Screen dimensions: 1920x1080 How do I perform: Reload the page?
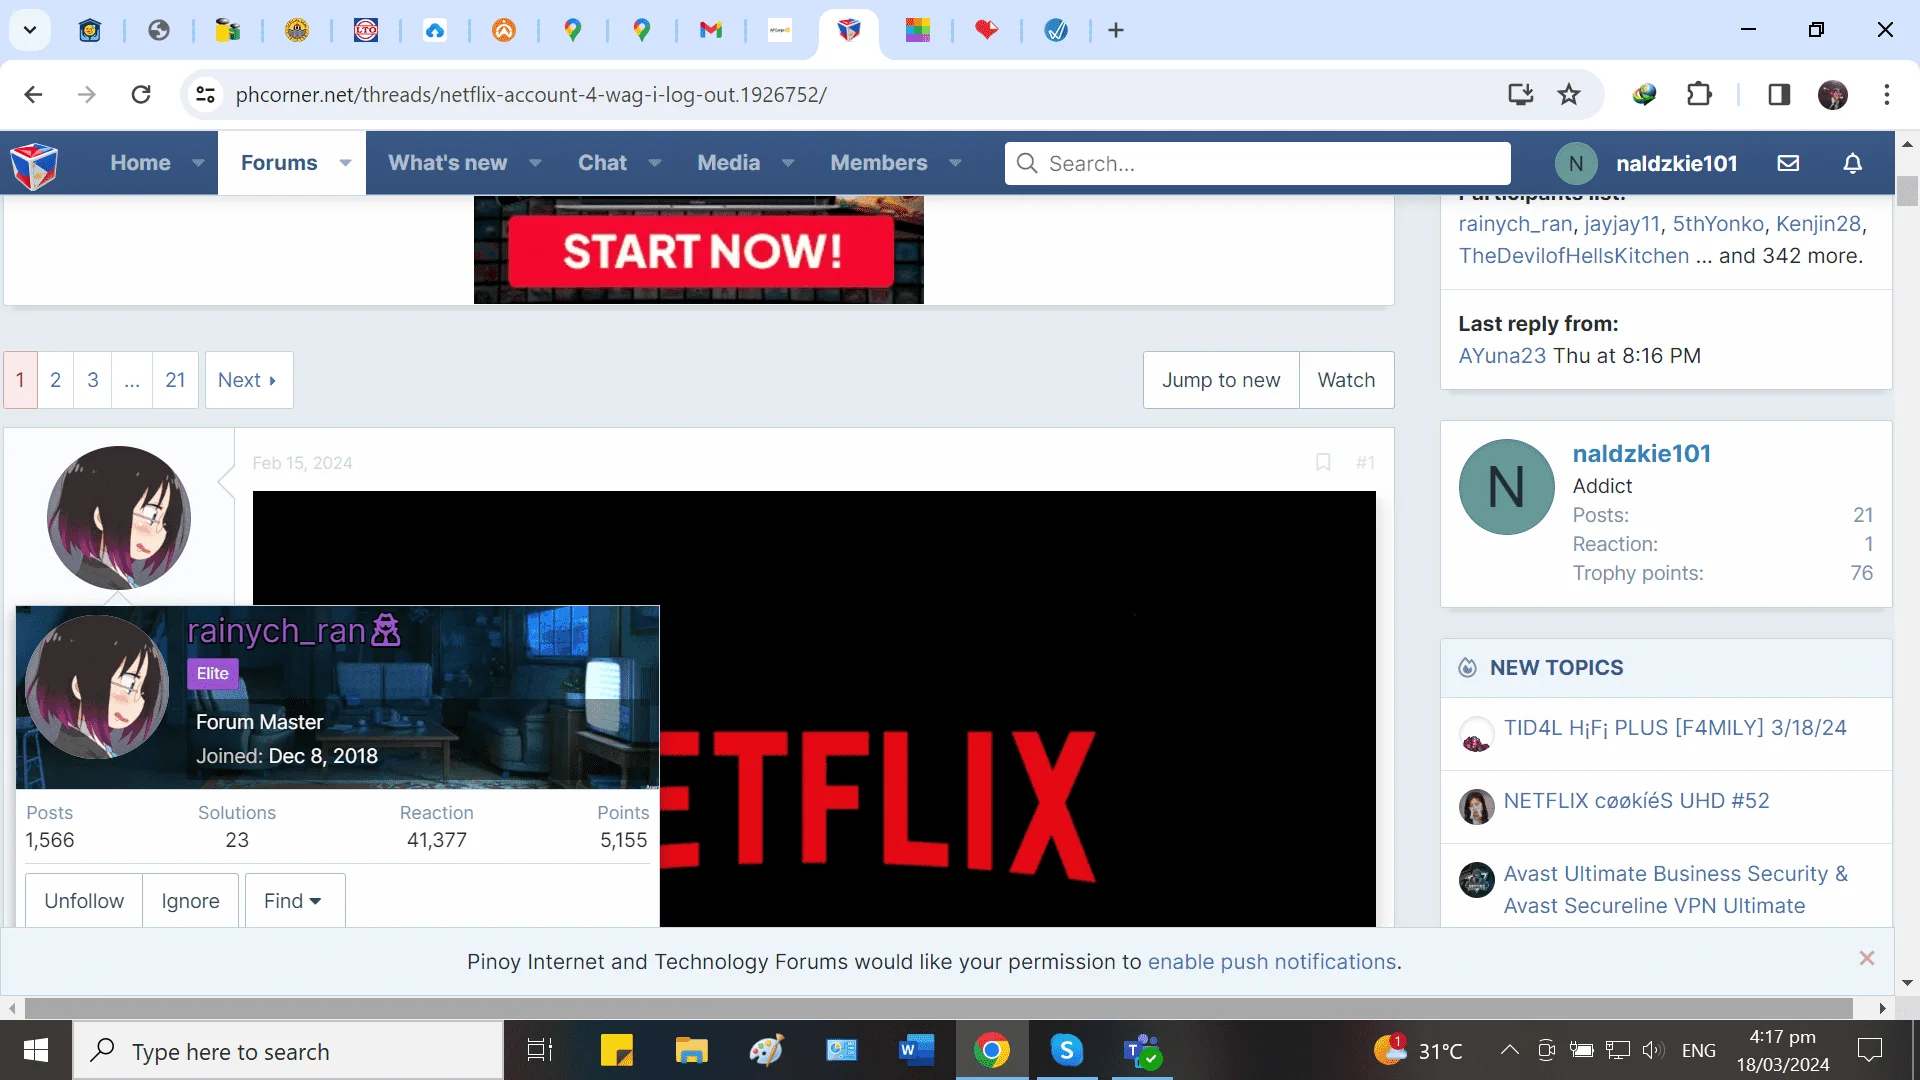coord(141,95)
